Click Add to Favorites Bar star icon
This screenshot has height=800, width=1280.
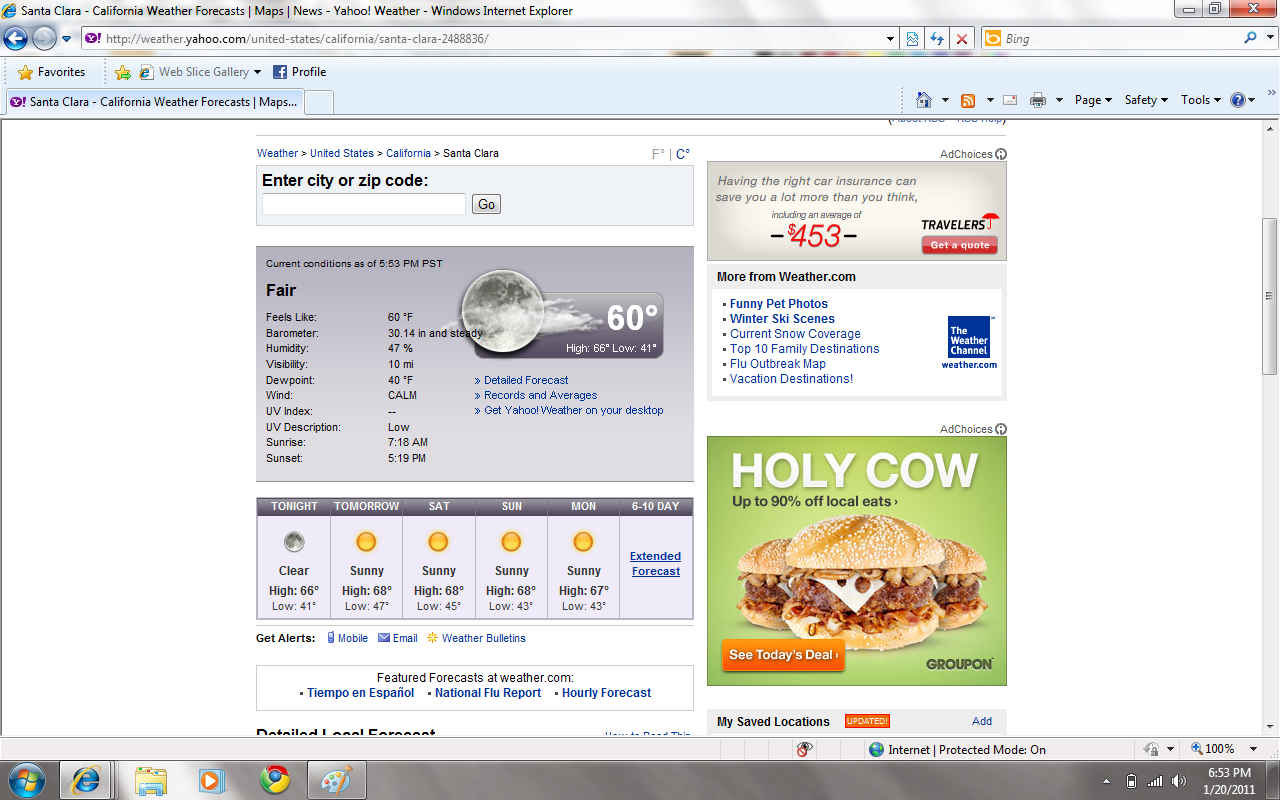pos(123,72)
